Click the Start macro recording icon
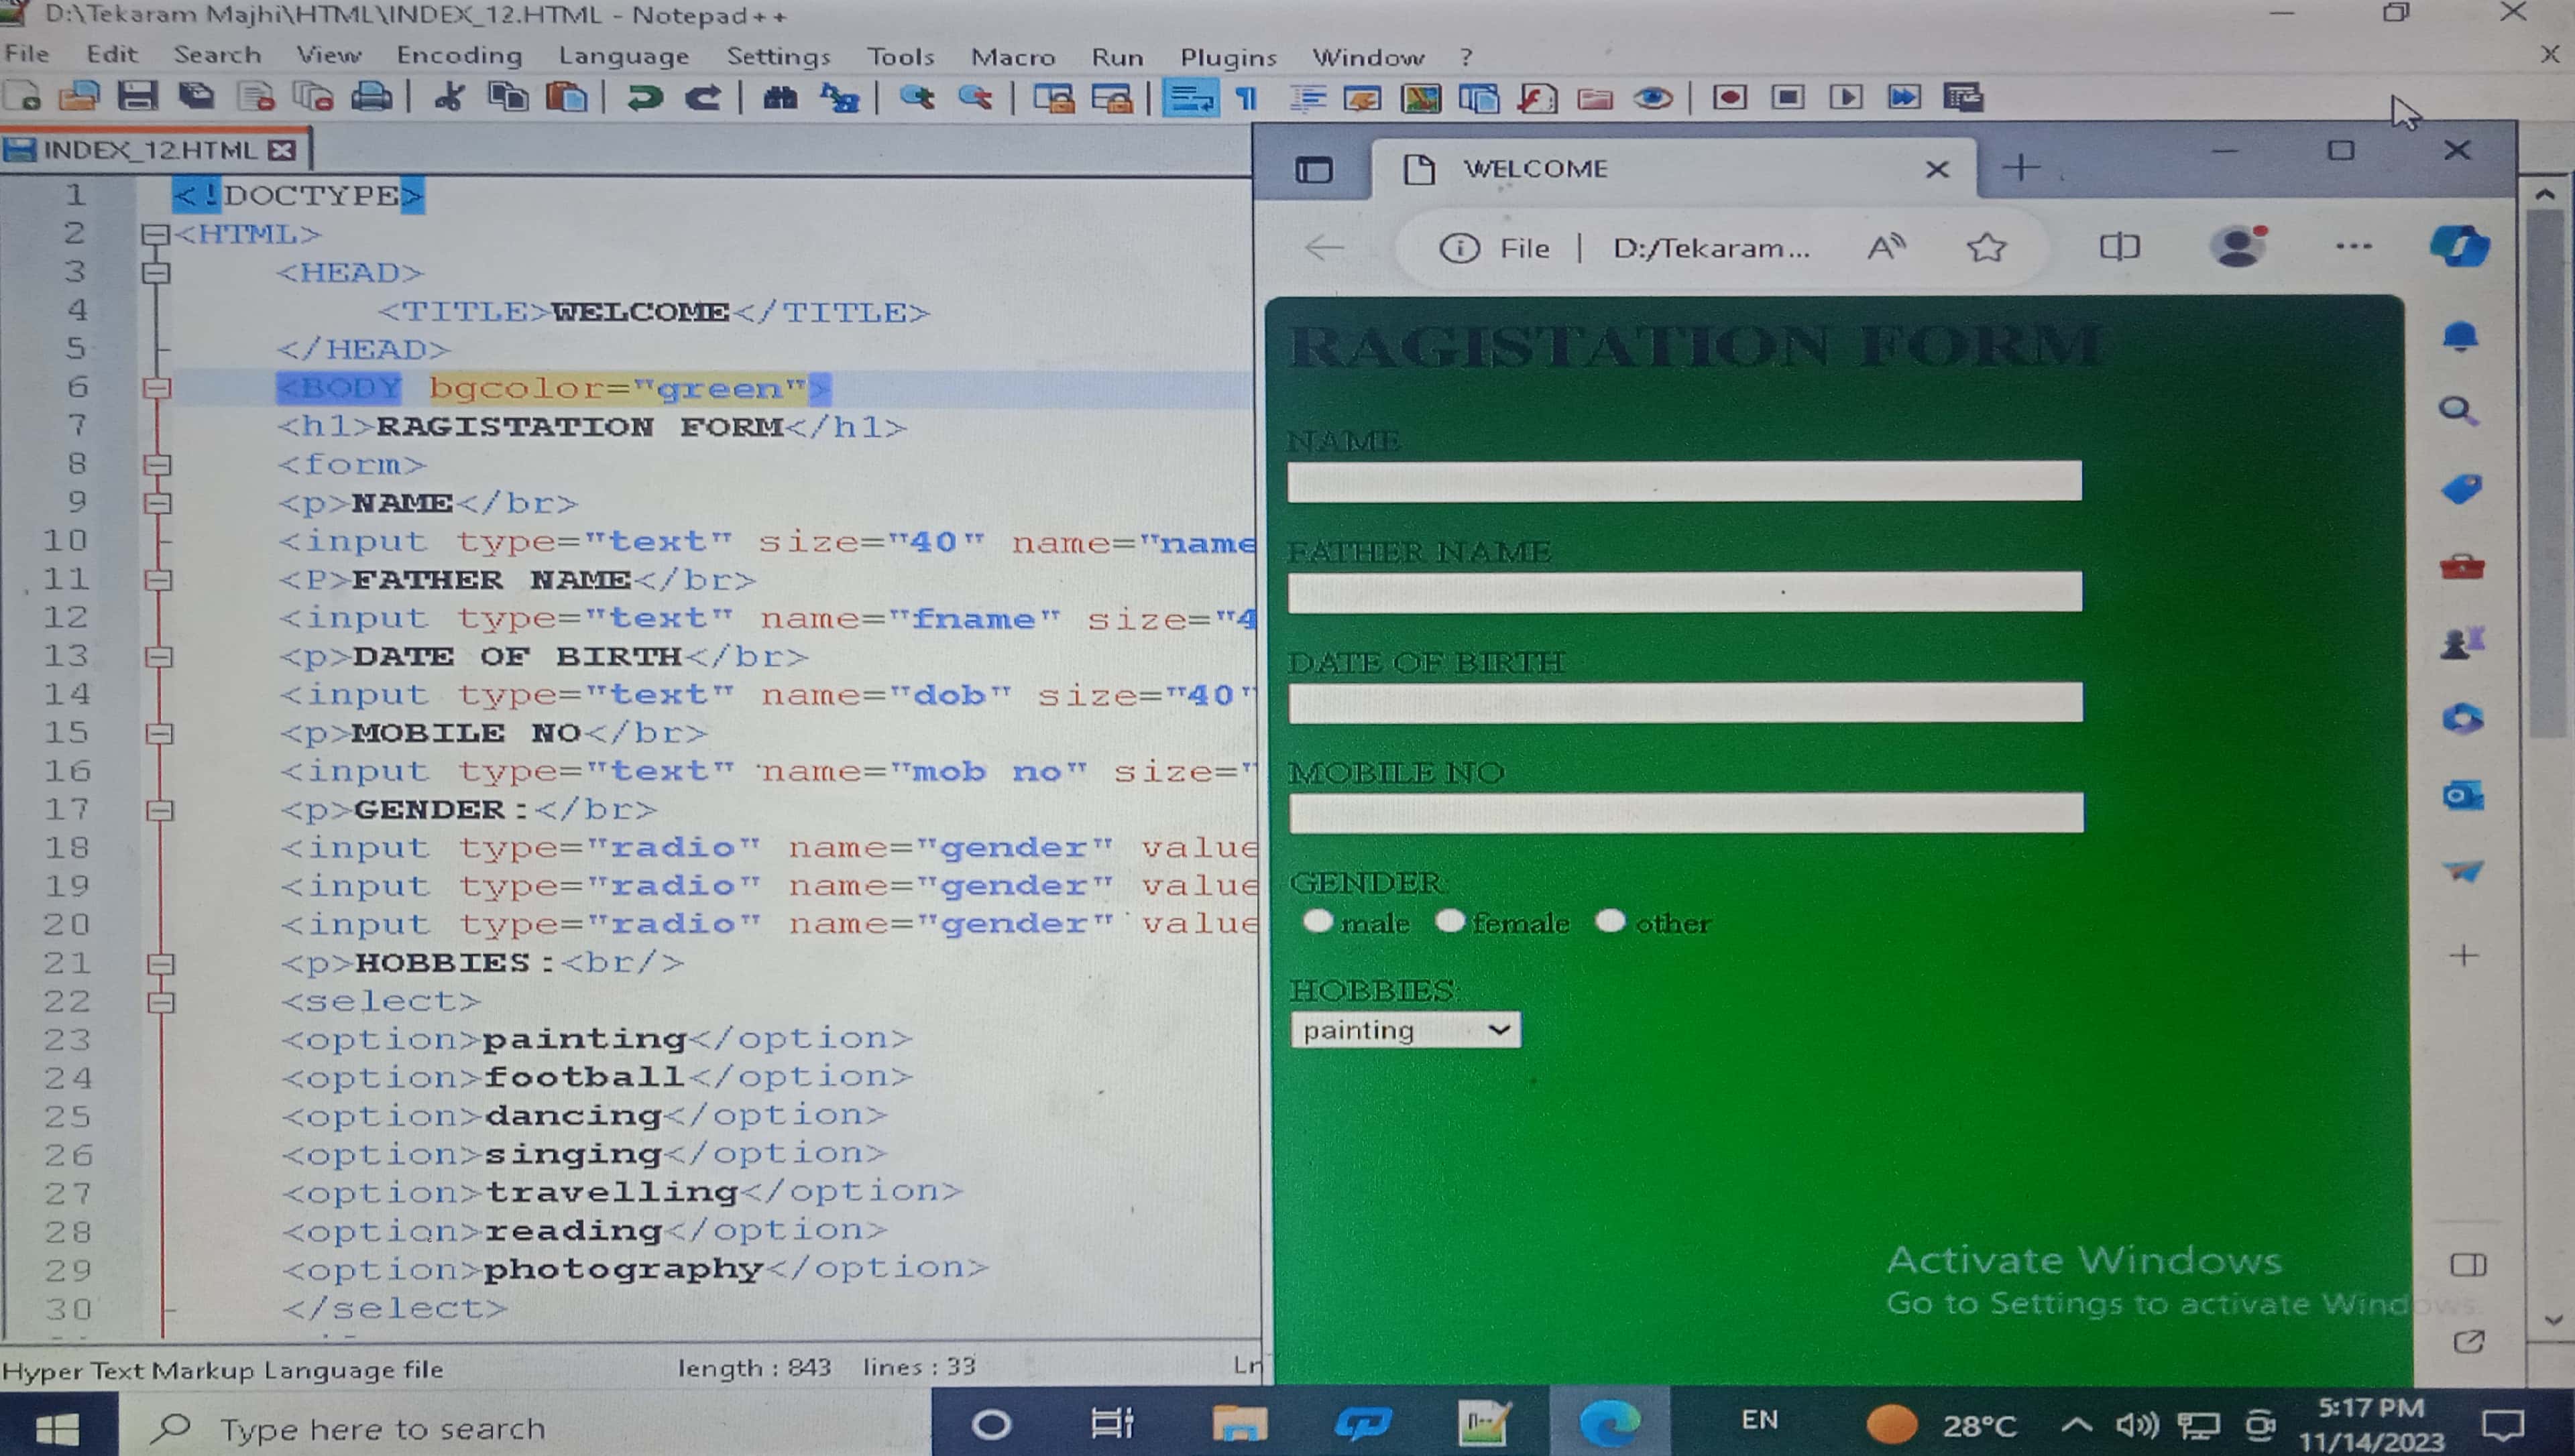 [x=1729, y=97]
